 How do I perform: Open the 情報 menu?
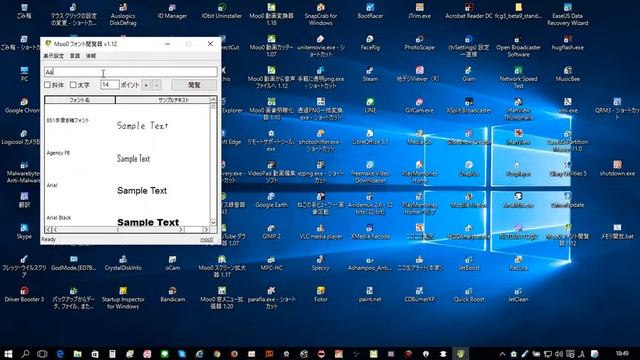click(x=91, y=56)
